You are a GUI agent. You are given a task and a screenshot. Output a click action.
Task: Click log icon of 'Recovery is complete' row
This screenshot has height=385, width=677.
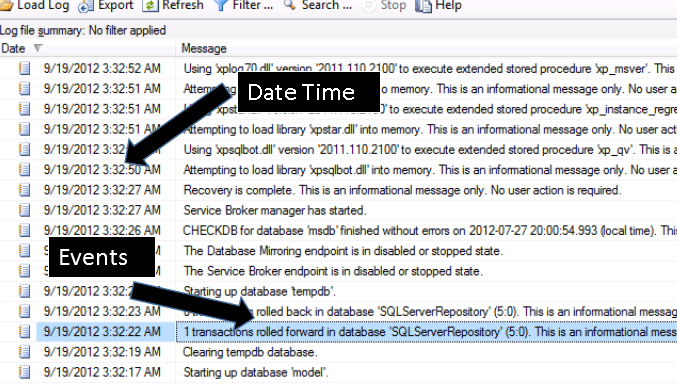[24, 190]
